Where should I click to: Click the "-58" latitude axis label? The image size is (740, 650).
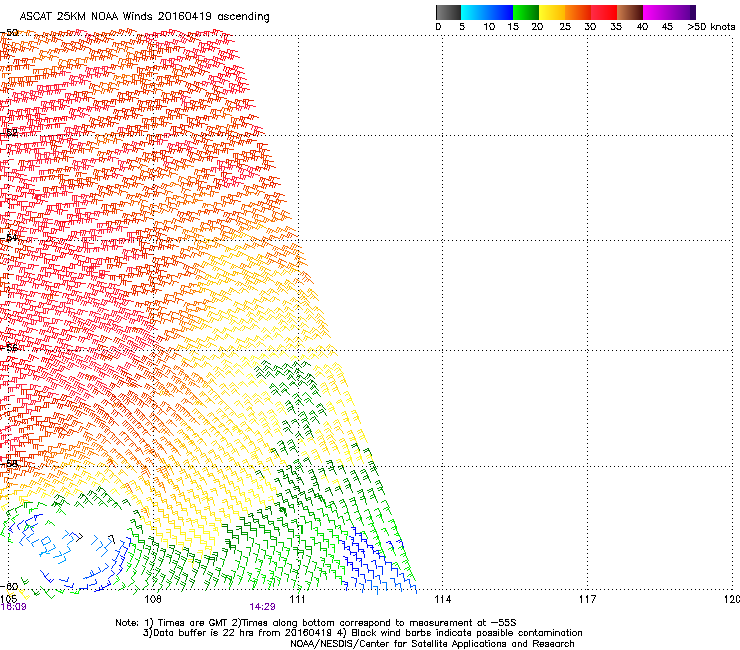[9, 464]
